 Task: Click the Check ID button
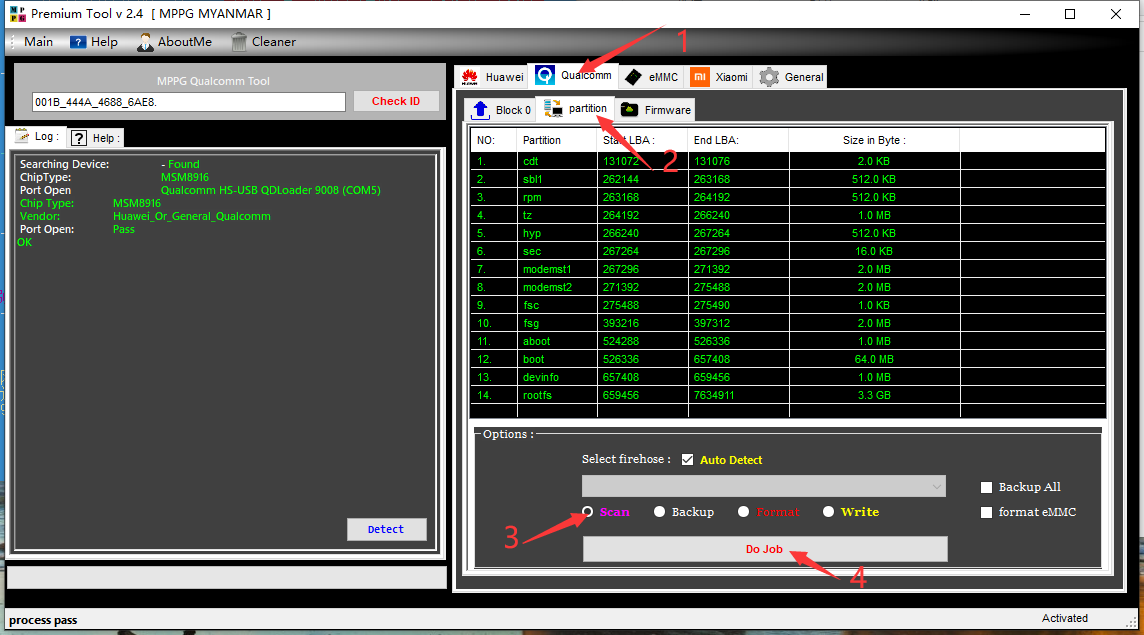pos(396,101)
